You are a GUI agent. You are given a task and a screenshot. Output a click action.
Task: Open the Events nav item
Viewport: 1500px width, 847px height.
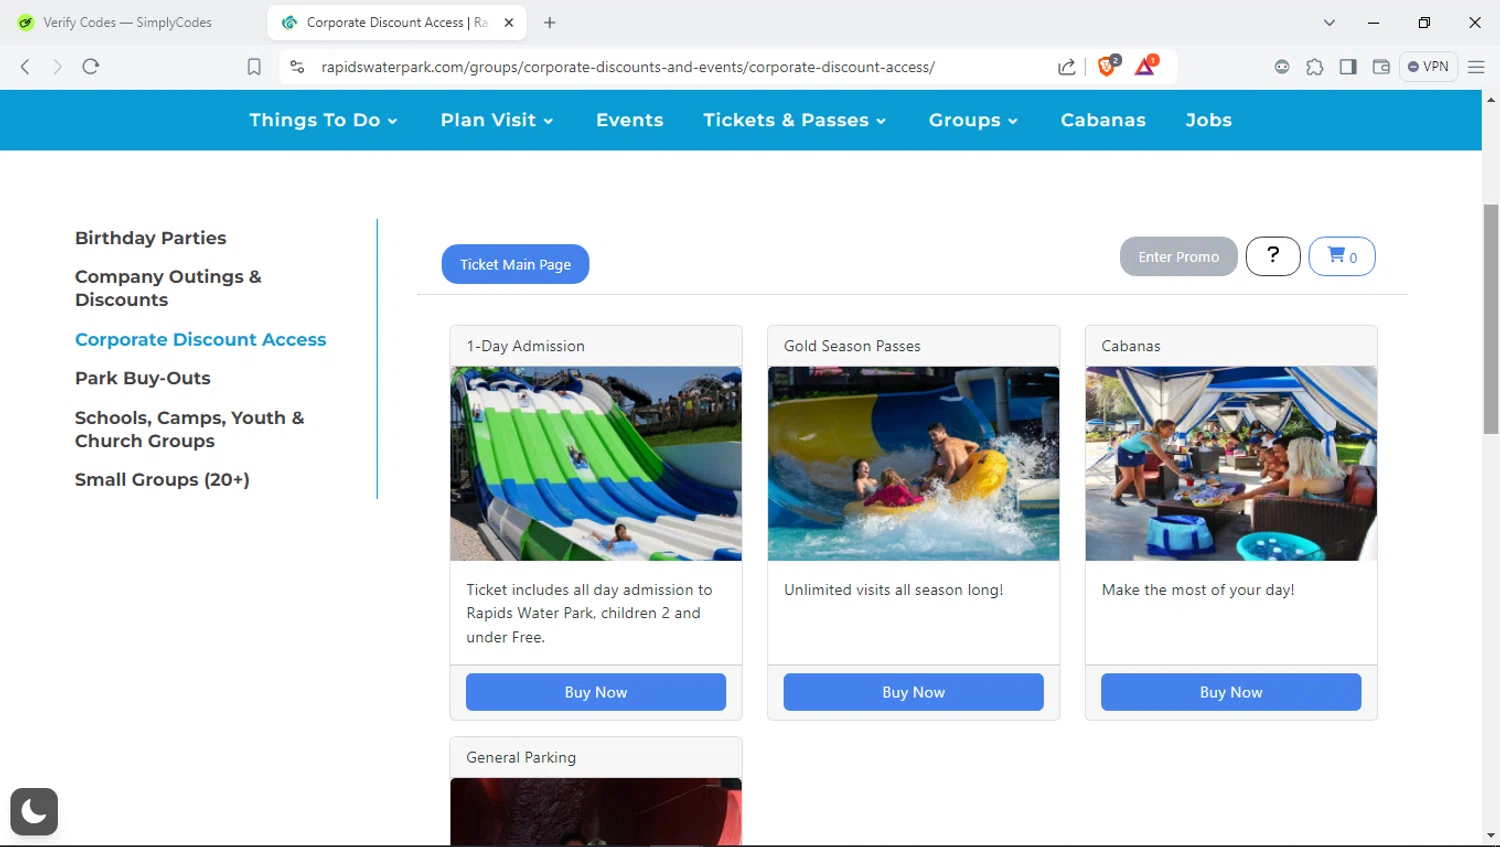pyautogui.click(x=630, y=120)
